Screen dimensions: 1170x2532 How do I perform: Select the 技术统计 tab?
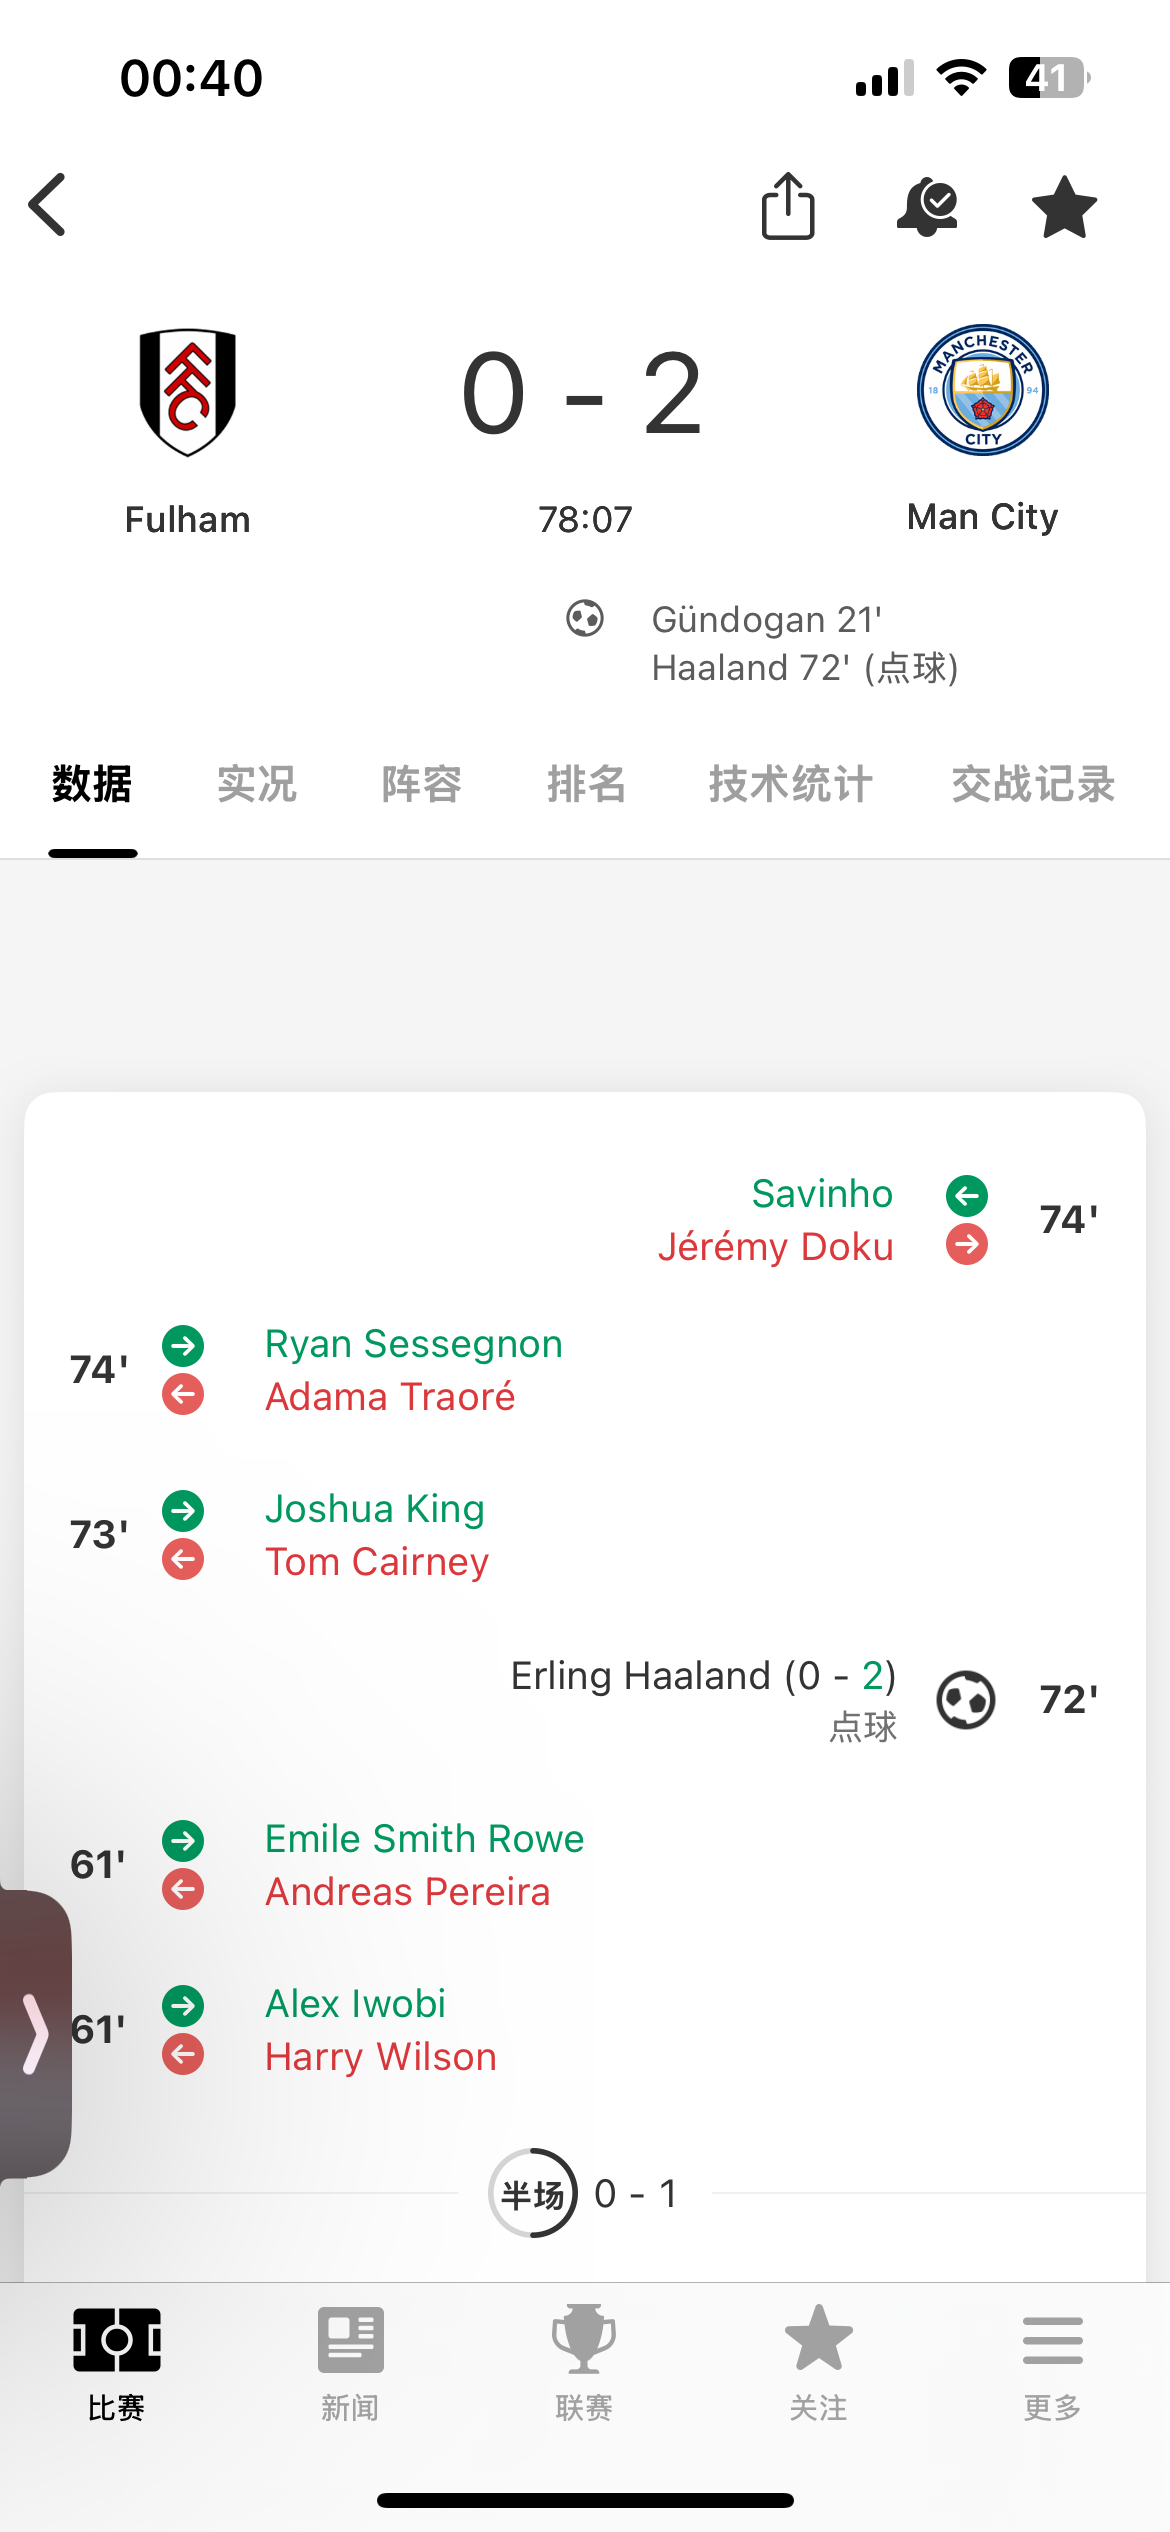[790, 784]
